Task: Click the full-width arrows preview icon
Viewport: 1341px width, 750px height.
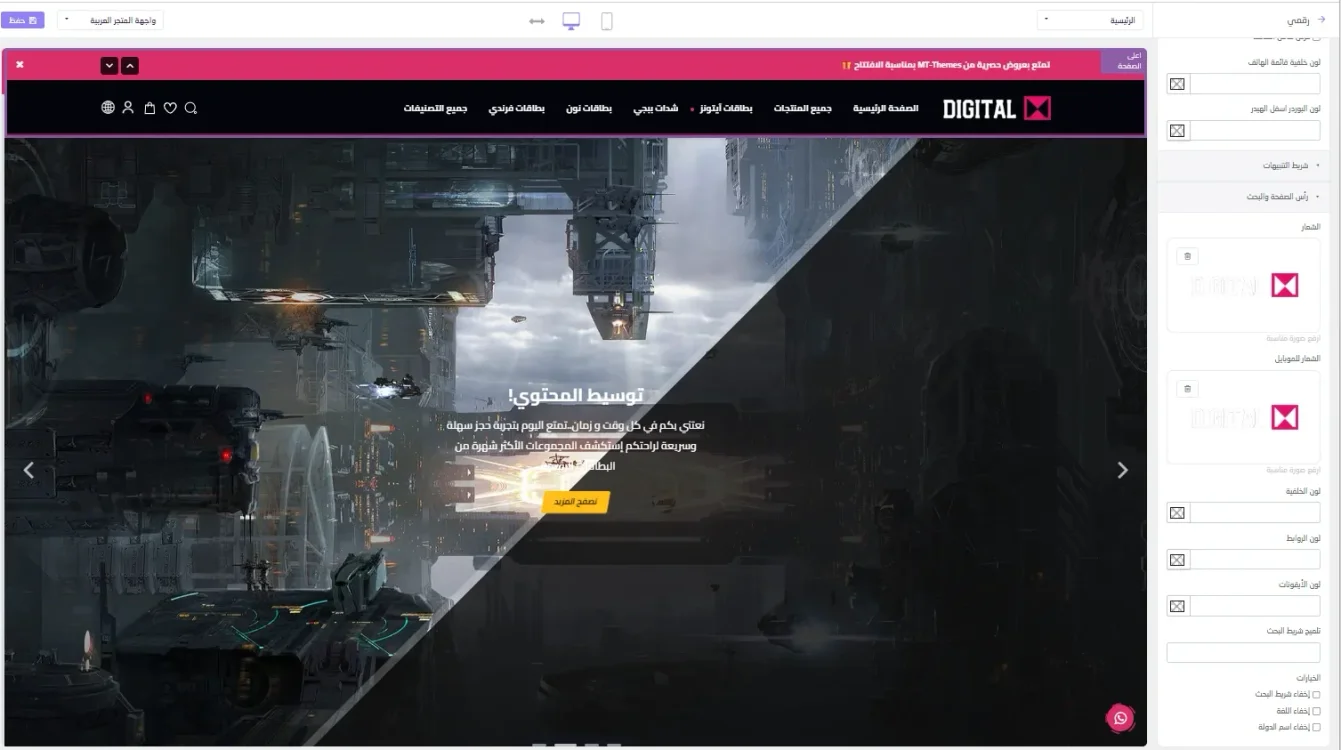Action: click(537, 21)
